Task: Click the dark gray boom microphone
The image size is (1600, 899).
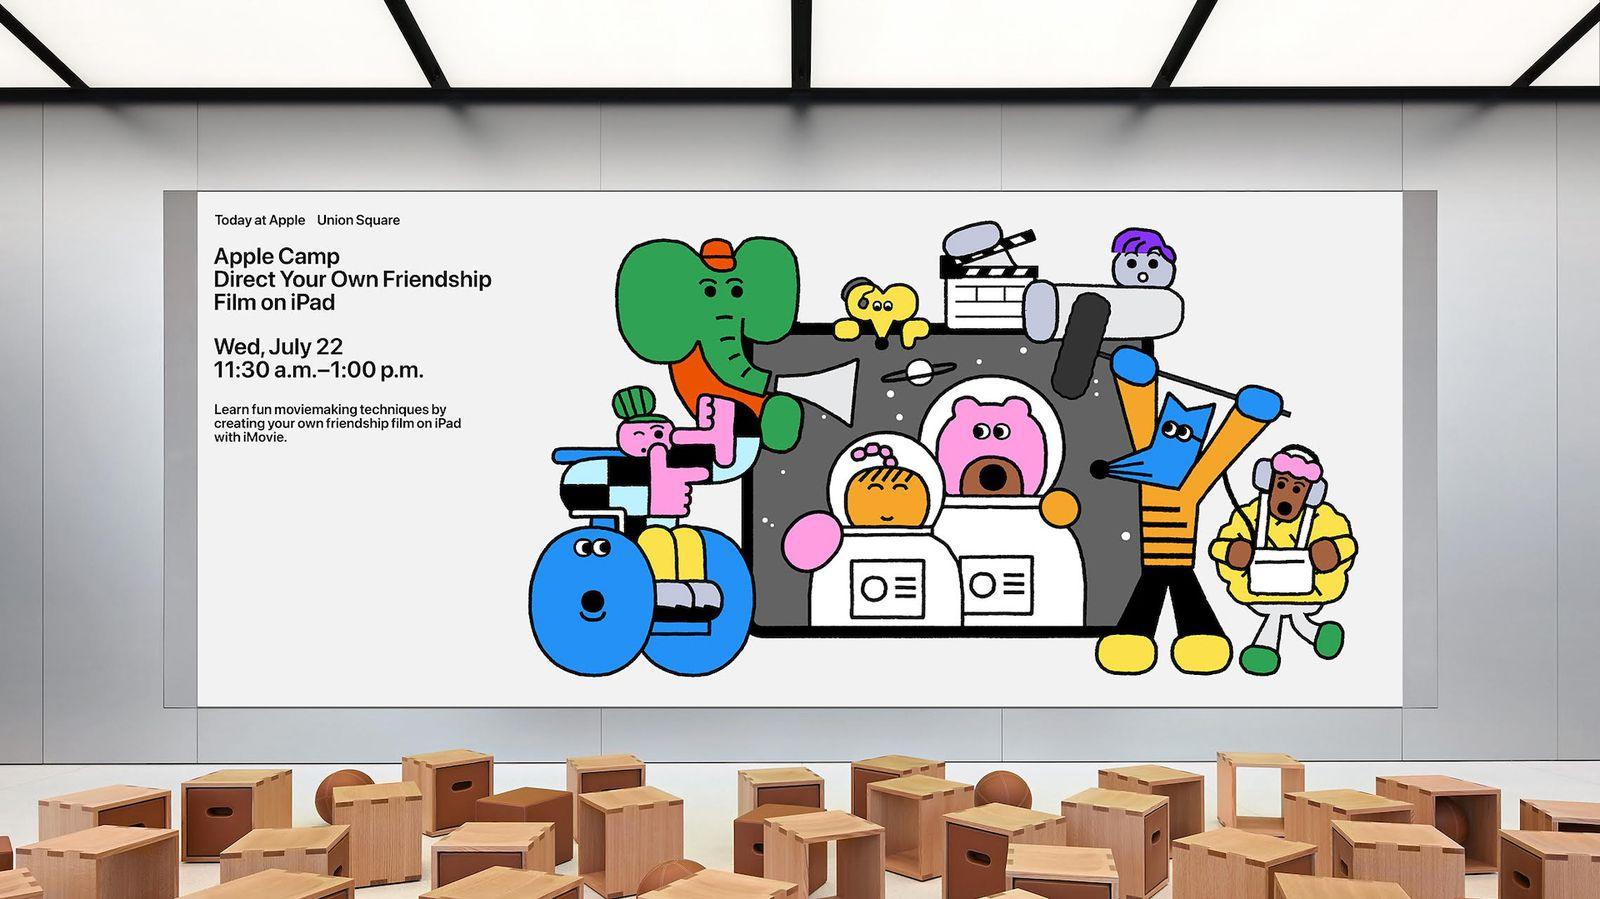Action: [1077, 347]
